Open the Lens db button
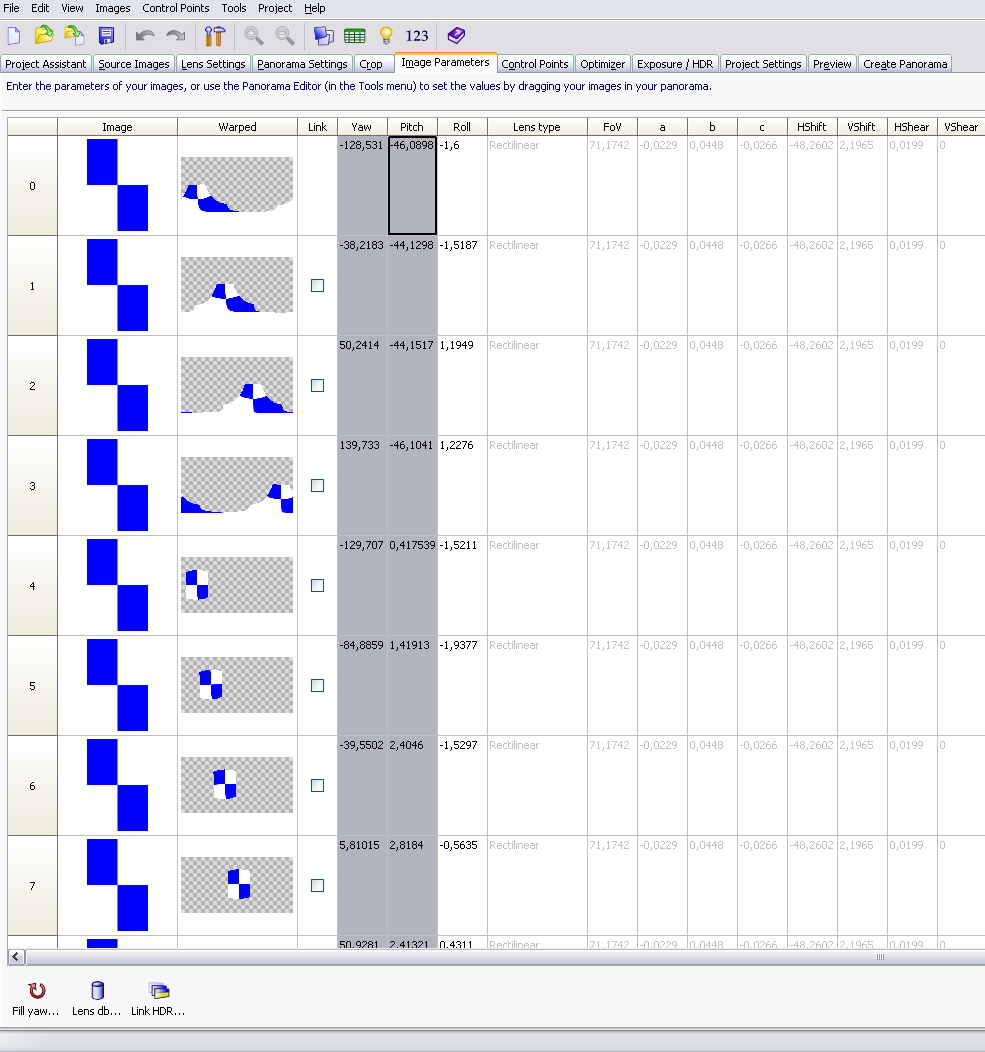The height and width of the screenshot is (1052, 985). coord(97,997)
